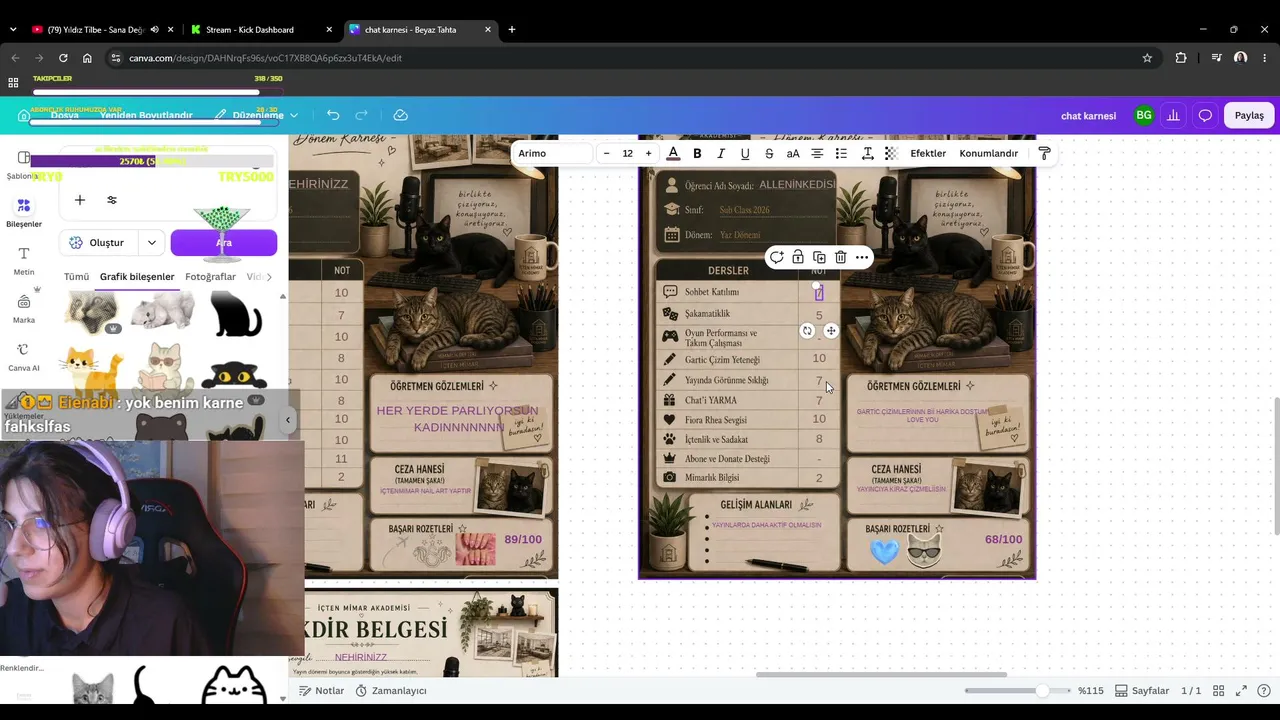The image size is (1280, 720).
Task: Switch to the Tümü tab
Action: point(76,276)
